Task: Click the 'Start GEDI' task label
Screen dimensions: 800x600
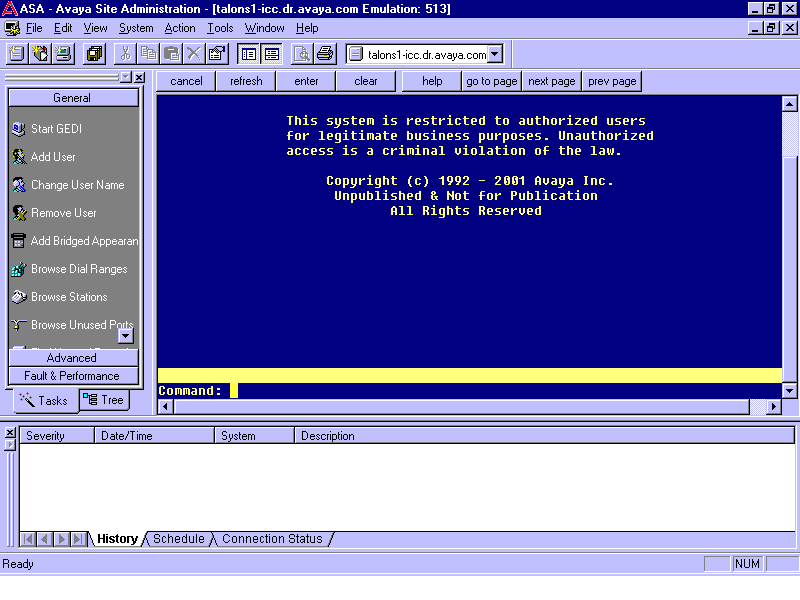Action: 56,129
